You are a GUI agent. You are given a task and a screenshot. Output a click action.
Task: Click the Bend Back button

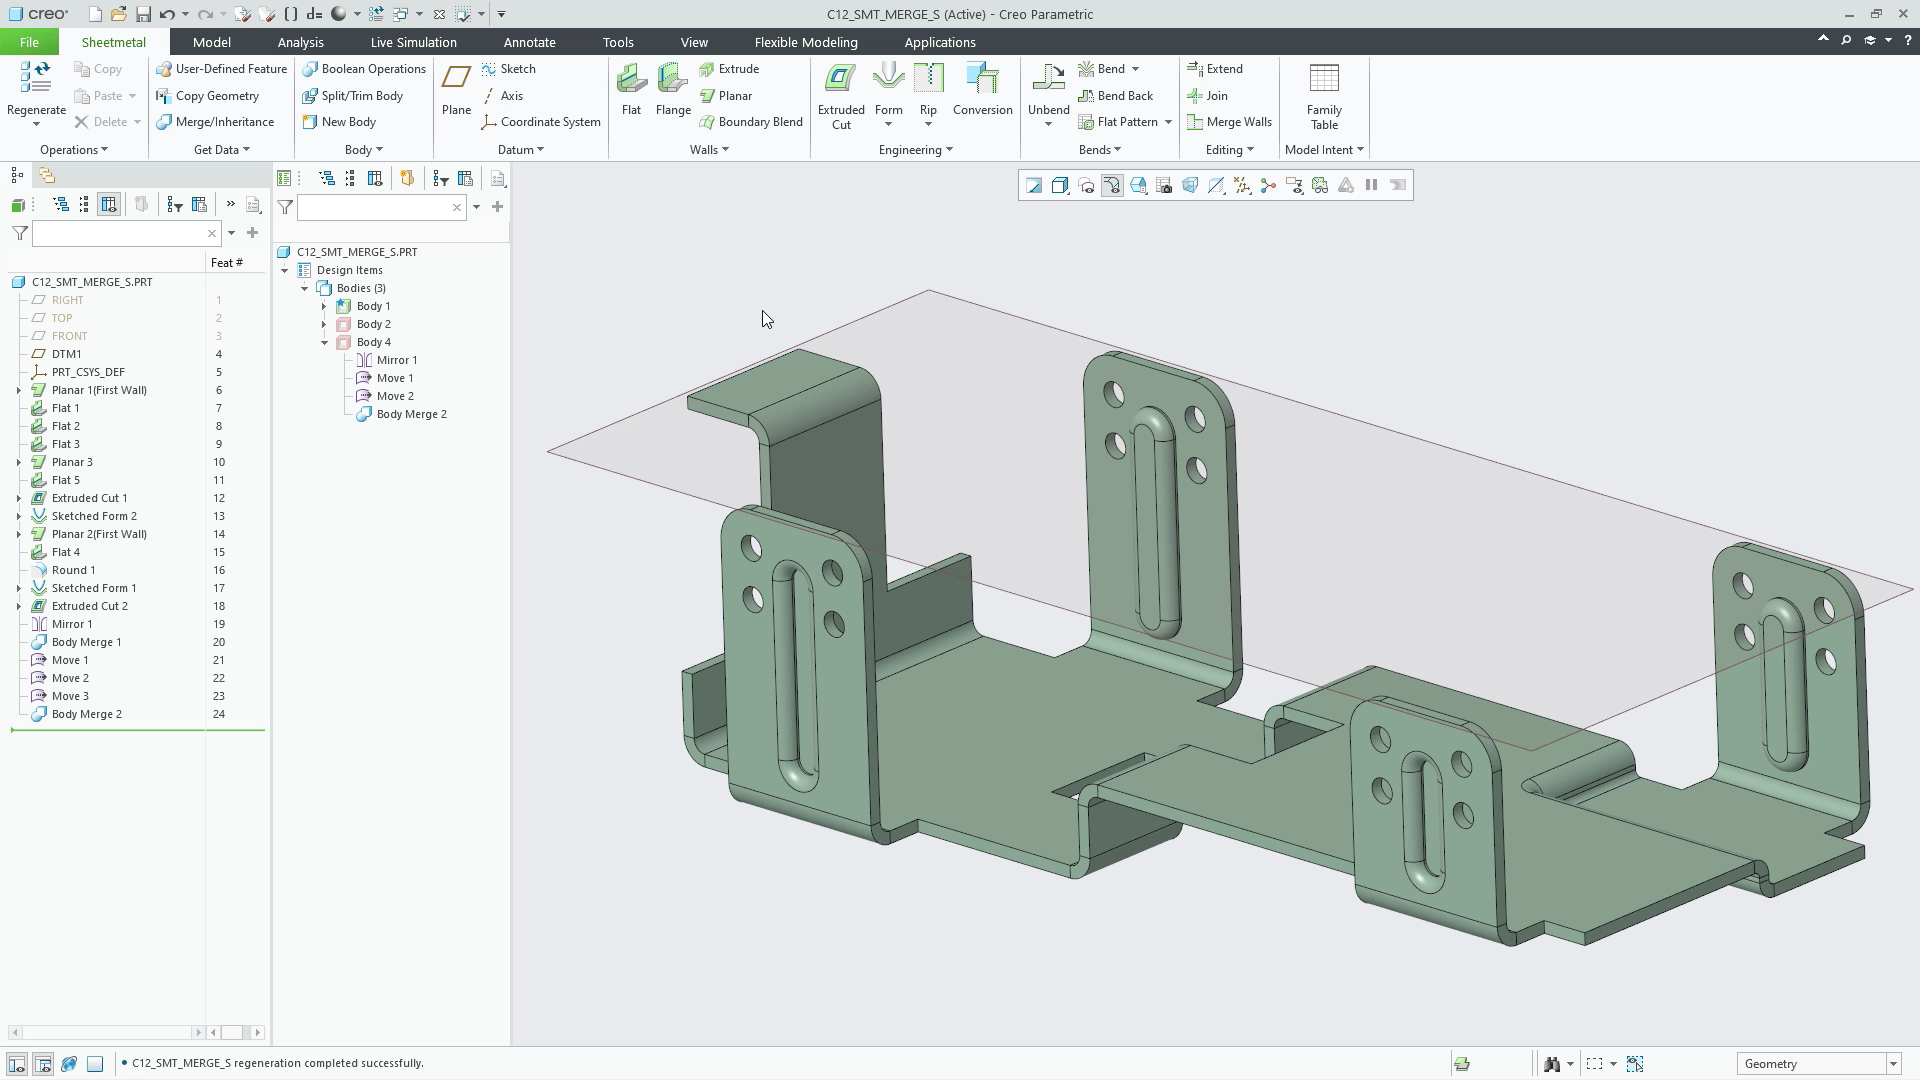pos(1116,96)
